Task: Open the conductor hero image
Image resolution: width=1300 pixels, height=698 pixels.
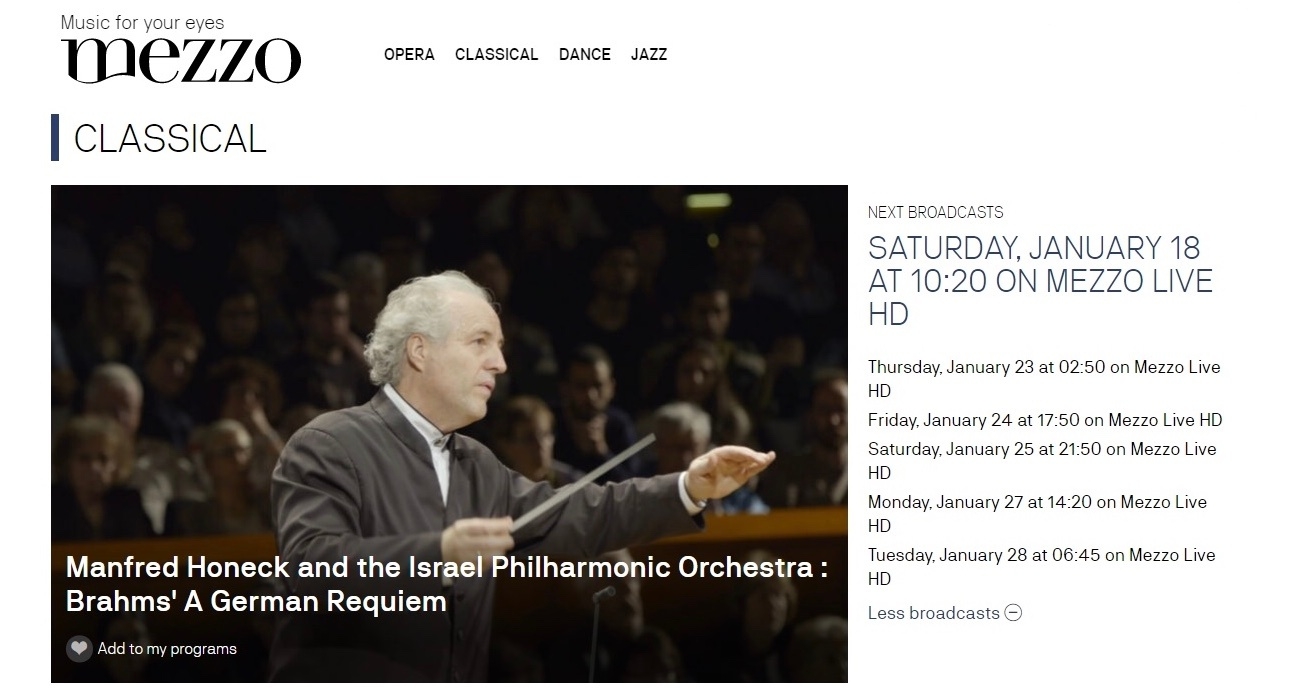Action: tap(449, 380)
